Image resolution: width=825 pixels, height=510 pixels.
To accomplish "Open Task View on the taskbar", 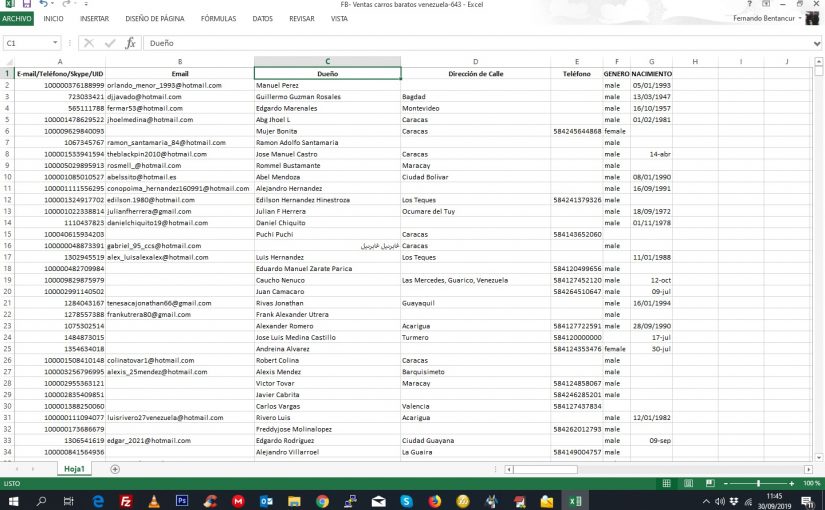I will pyautogui.click(x=68, y=501).
